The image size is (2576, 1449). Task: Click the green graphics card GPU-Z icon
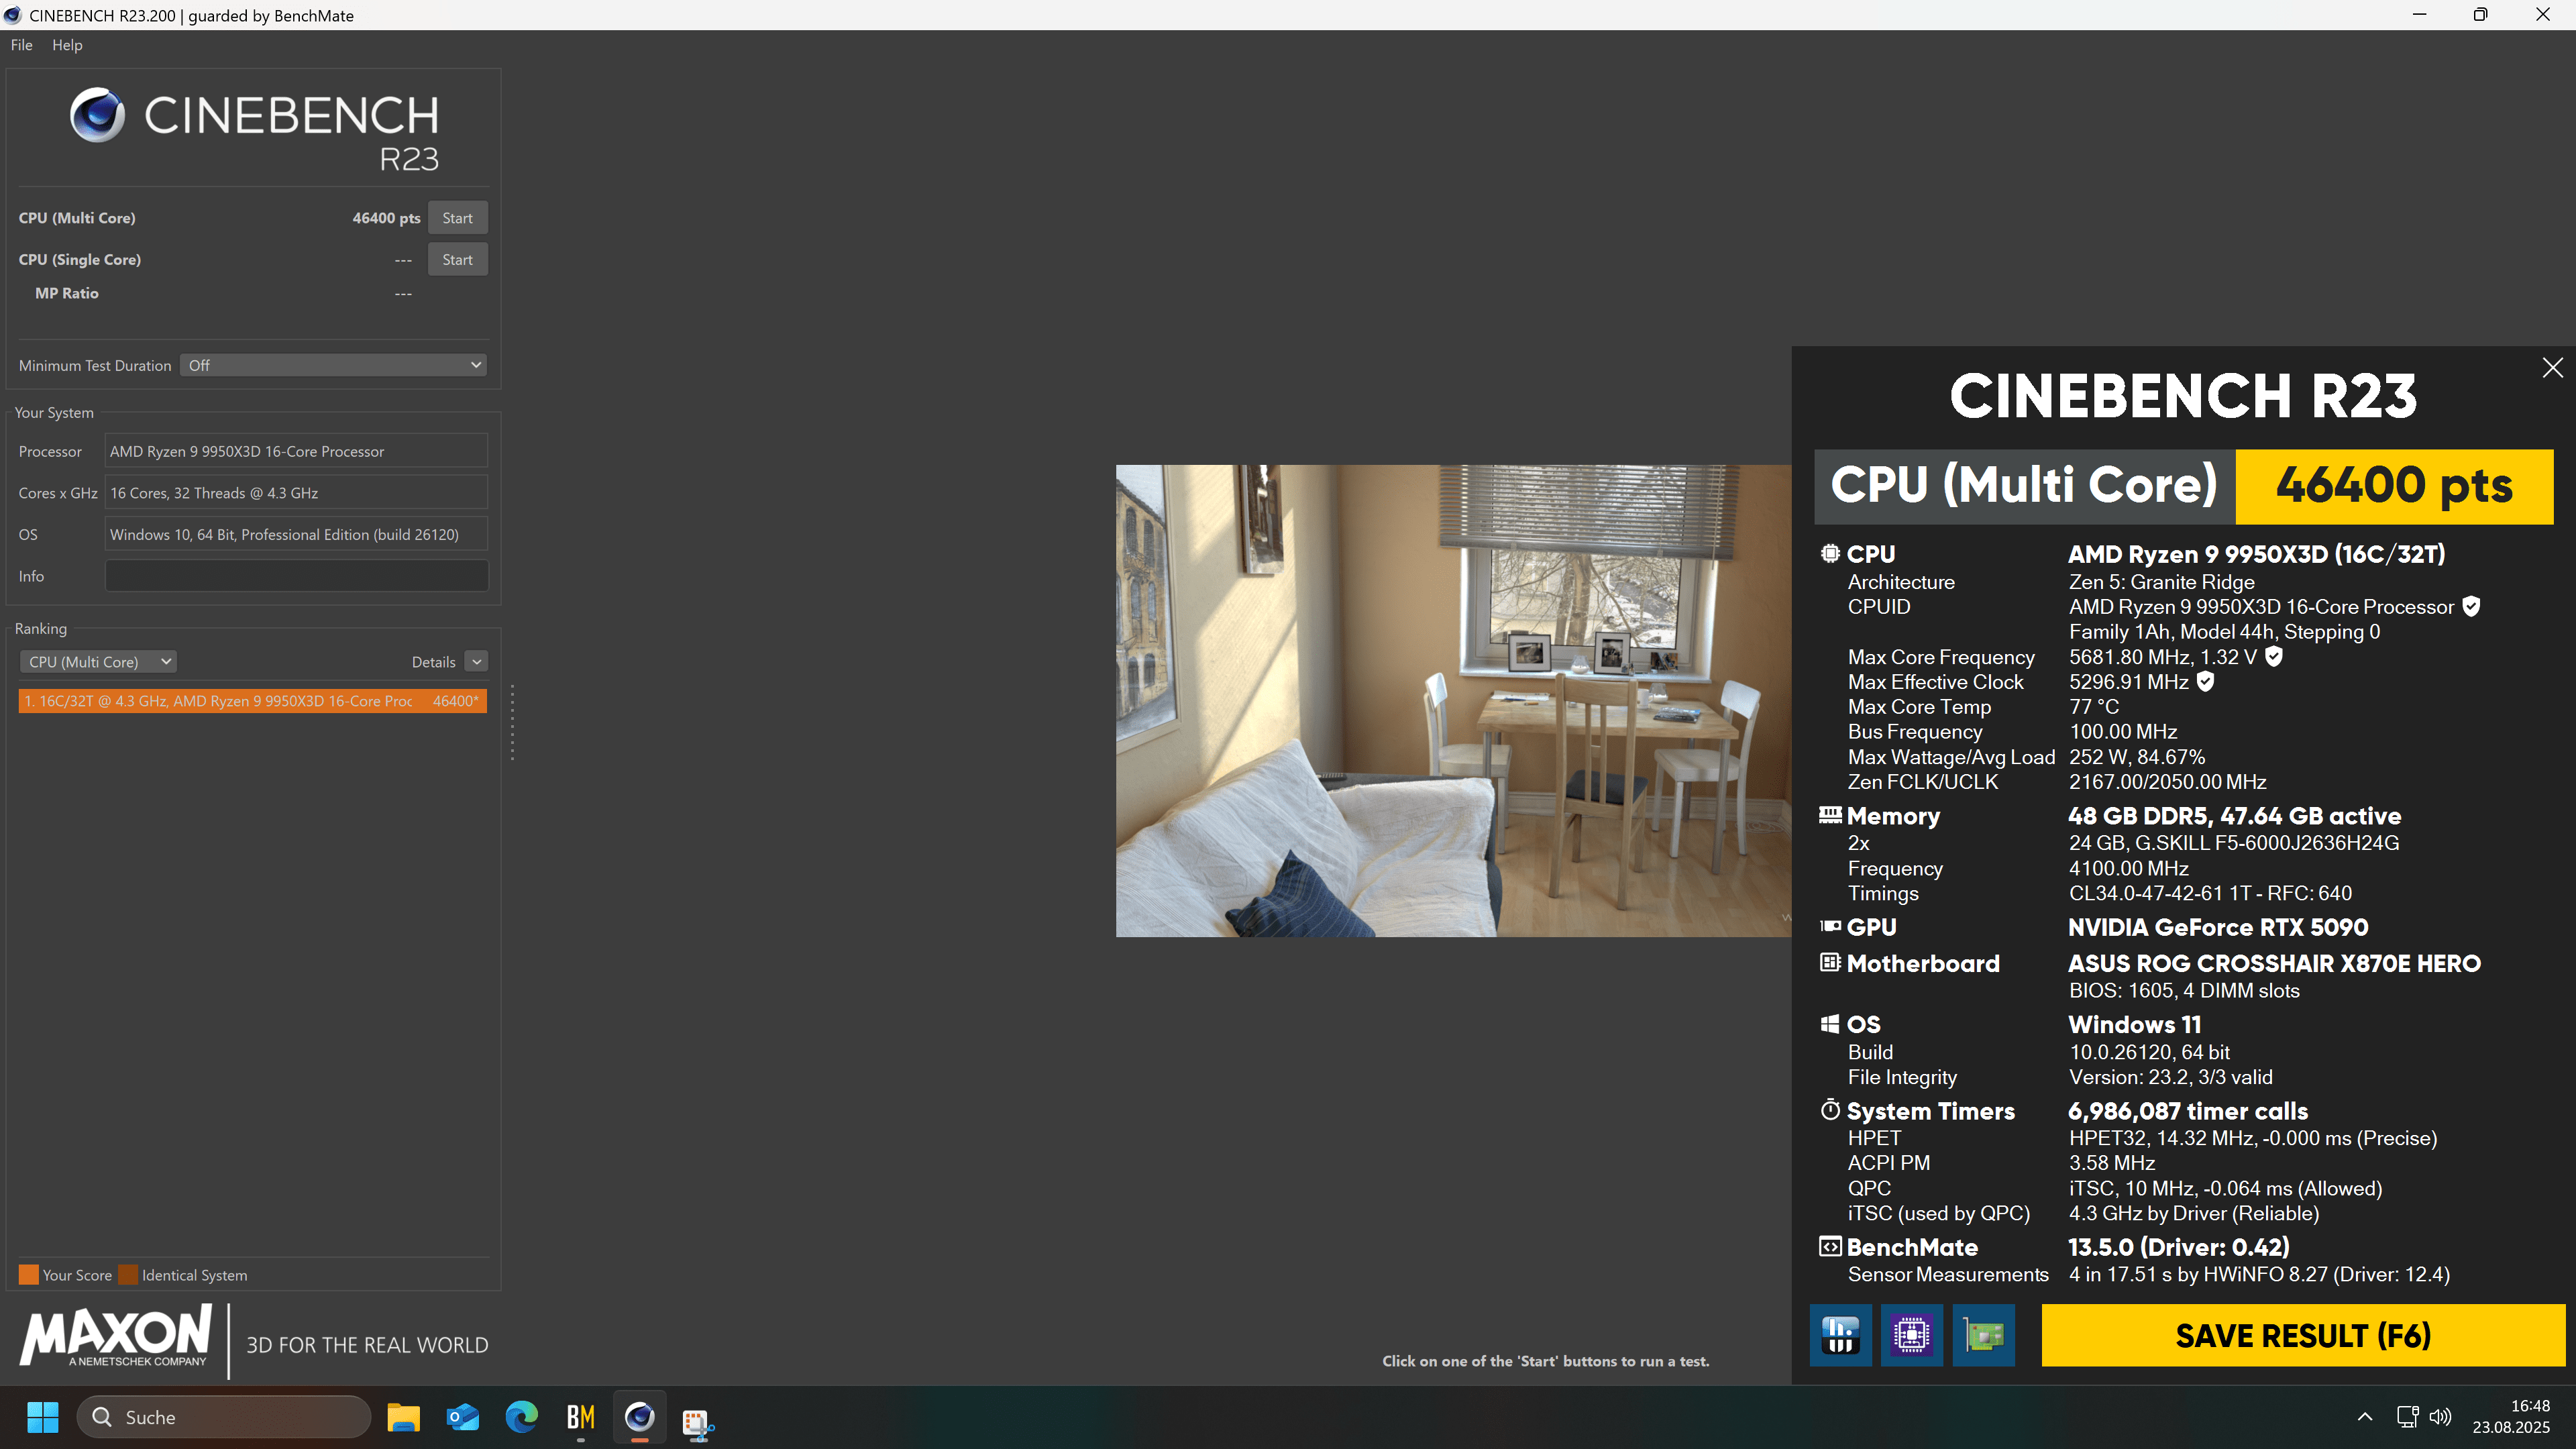[x=1983, y=1334]
